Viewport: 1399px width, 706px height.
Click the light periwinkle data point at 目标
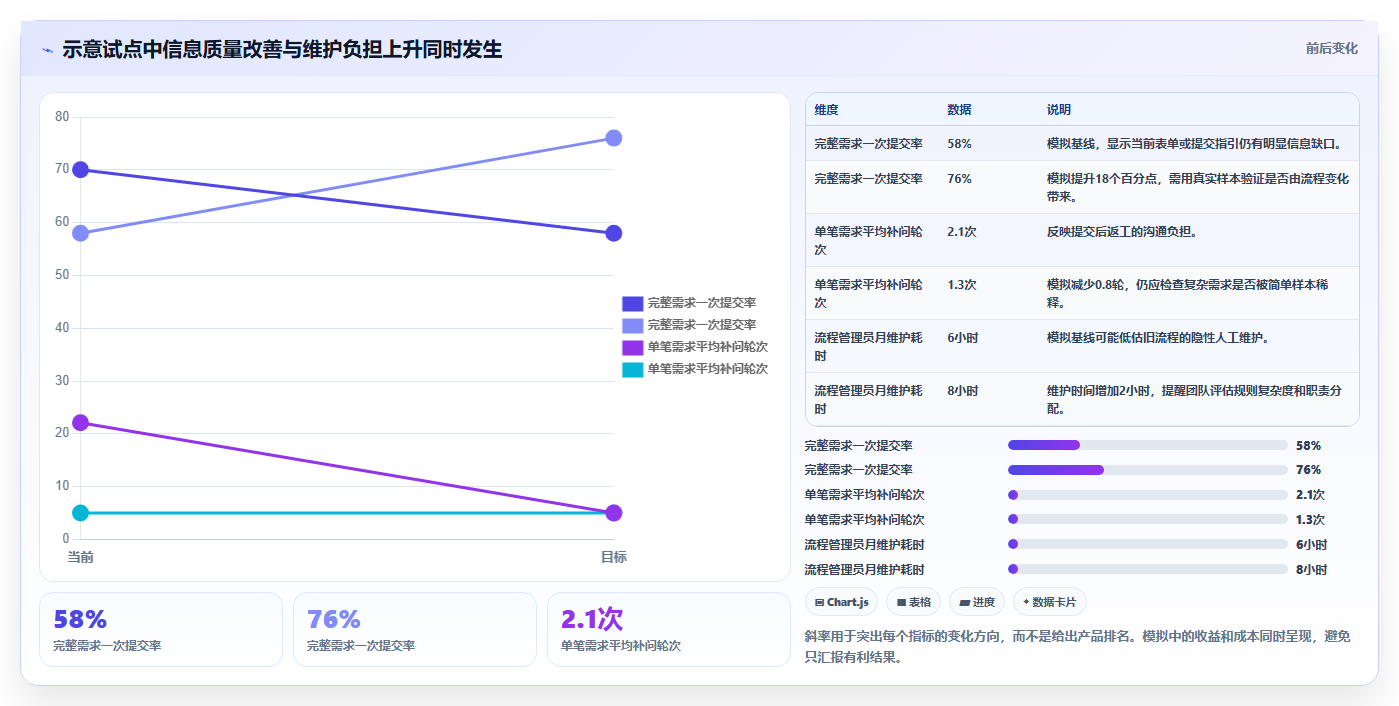coord(614,138)
